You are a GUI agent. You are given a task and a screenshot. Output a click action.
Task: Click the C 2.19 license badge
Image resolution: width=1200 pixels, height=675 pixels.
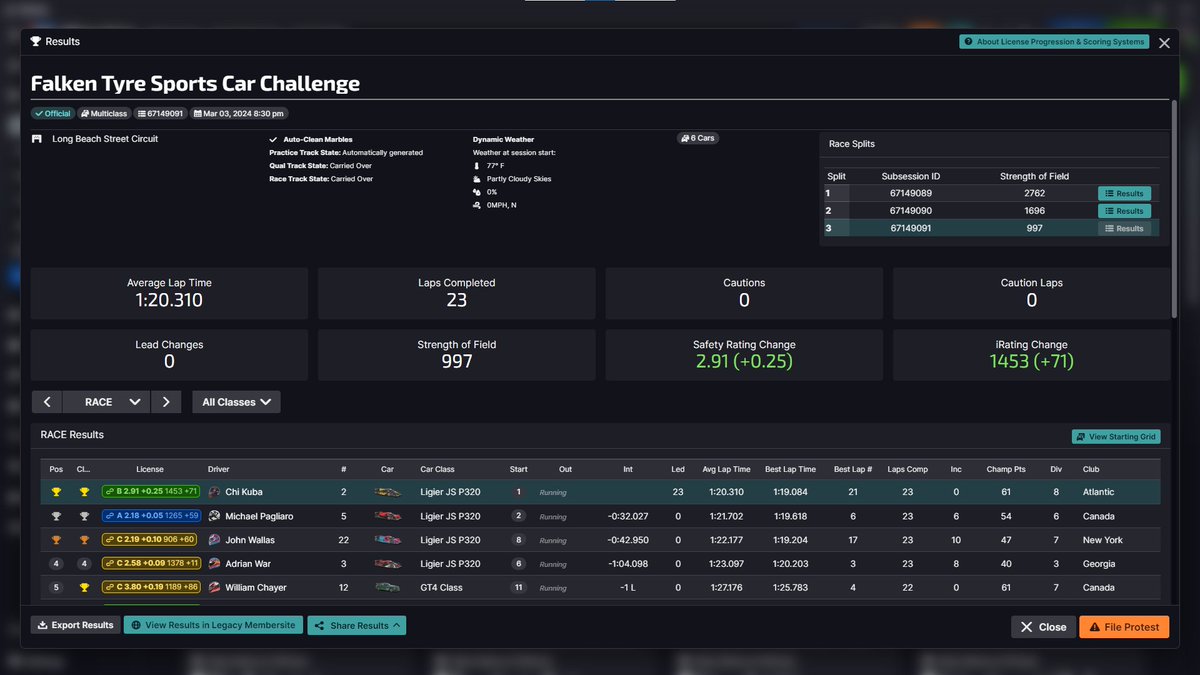click(150, 540)
